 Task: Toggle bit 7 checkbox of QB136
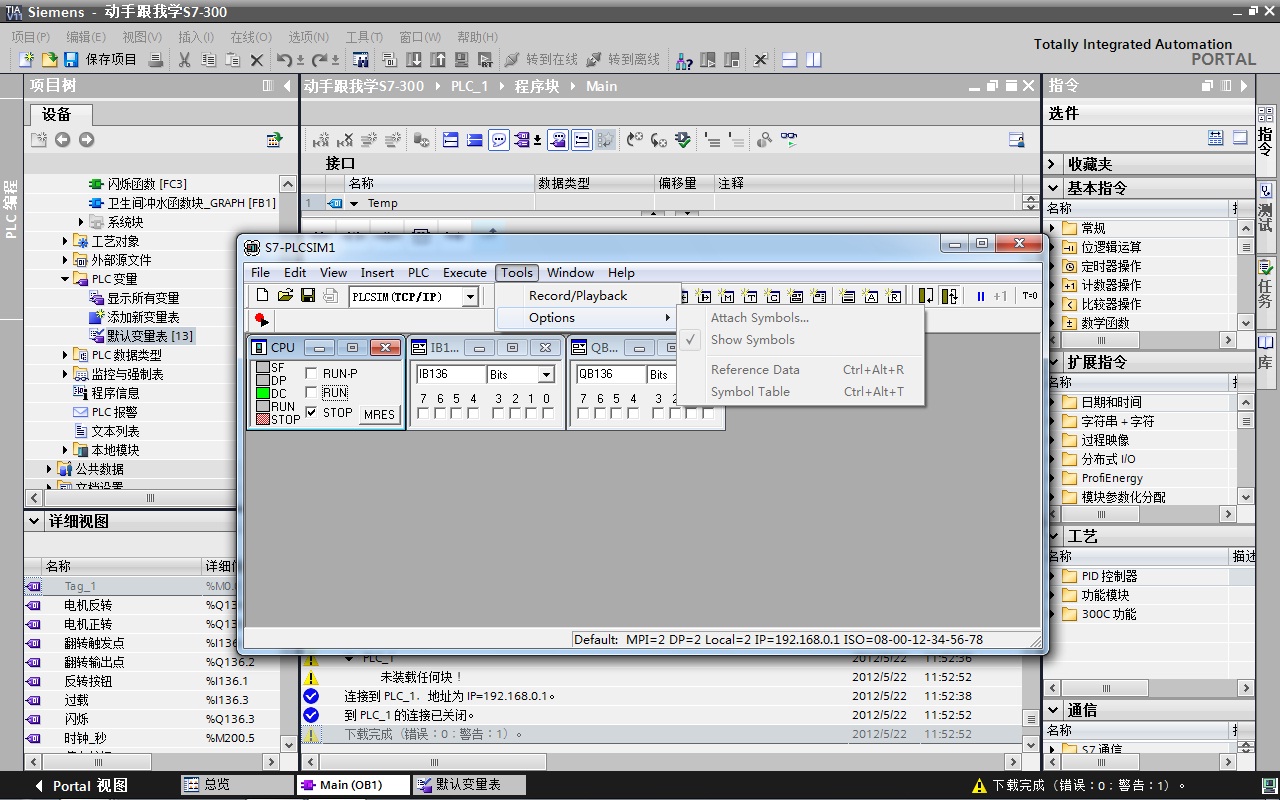pyautogui.click(x=583, y=413)
